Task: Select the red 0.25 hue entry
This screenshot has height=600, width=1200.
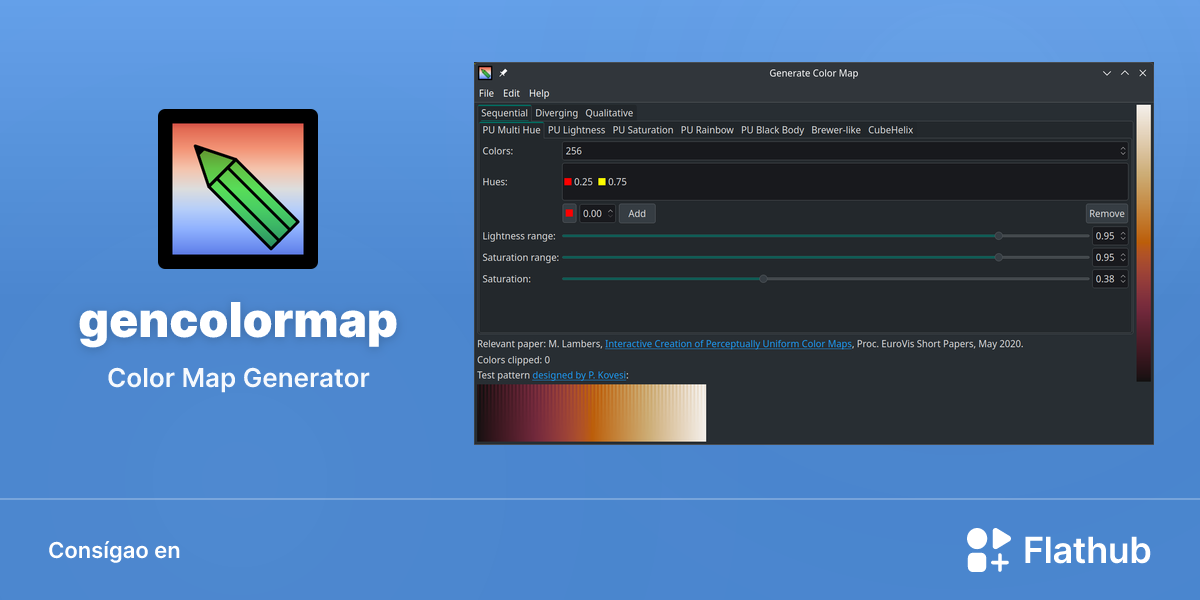Action: coord(578,182)
